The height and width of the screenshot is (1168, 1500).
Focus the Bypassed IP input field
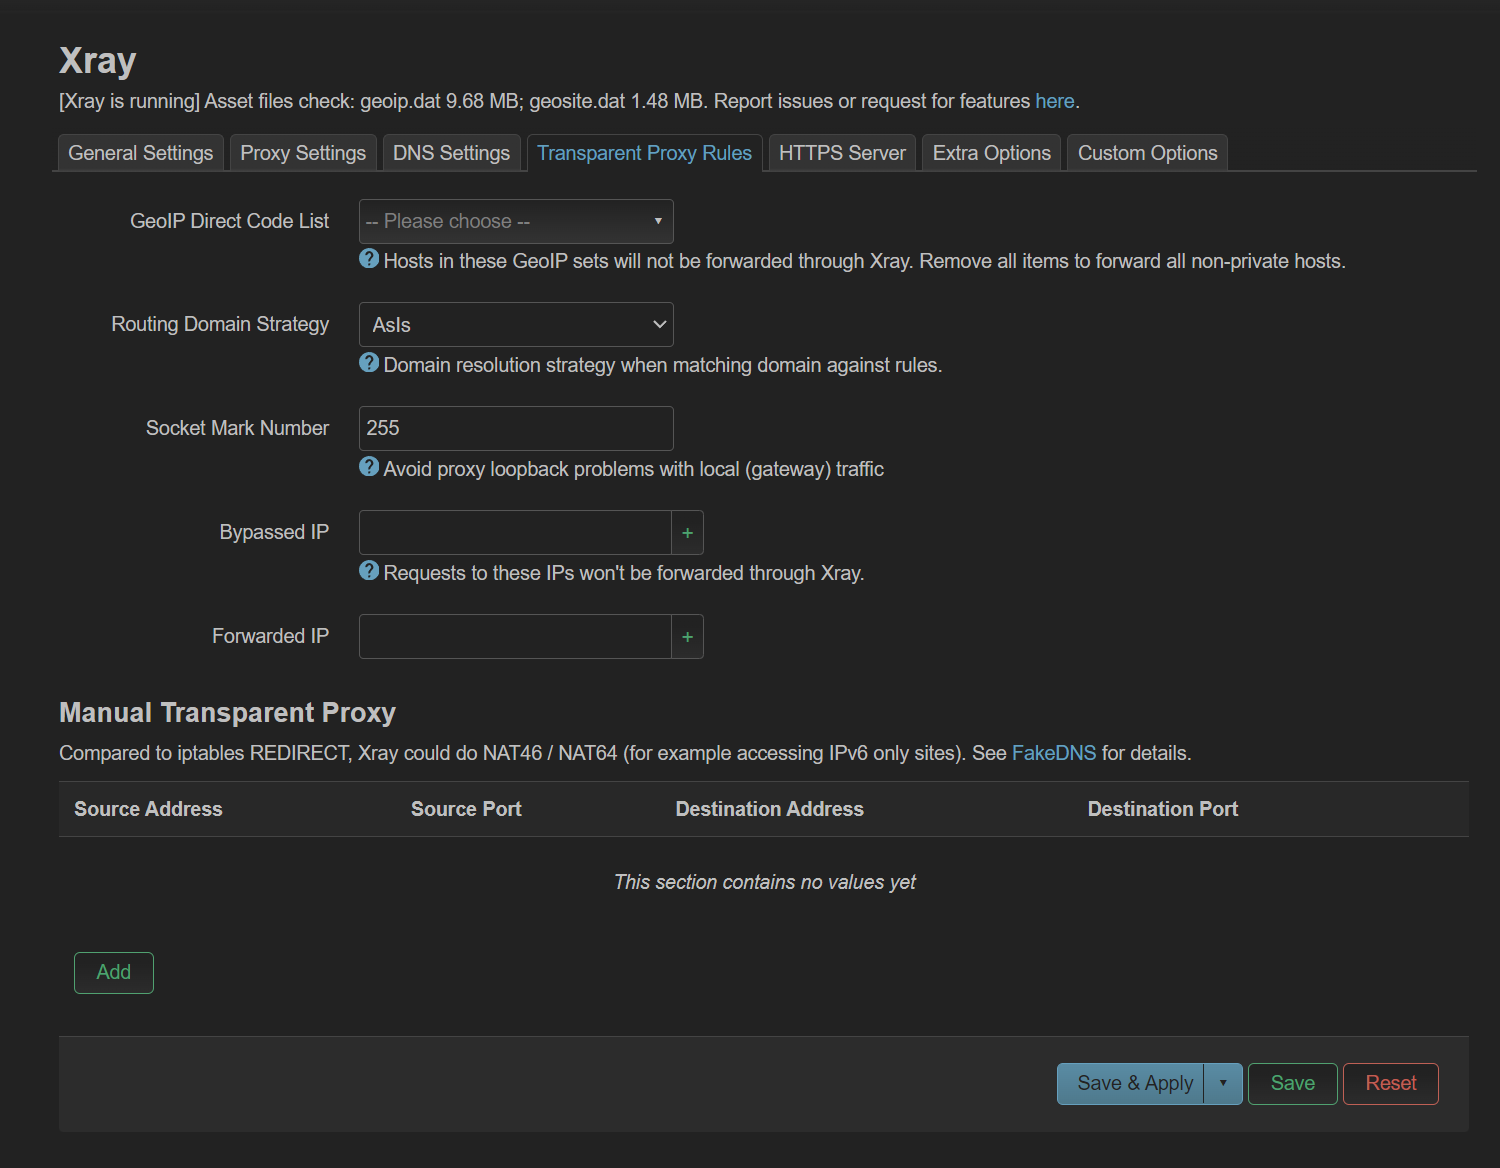515,533
